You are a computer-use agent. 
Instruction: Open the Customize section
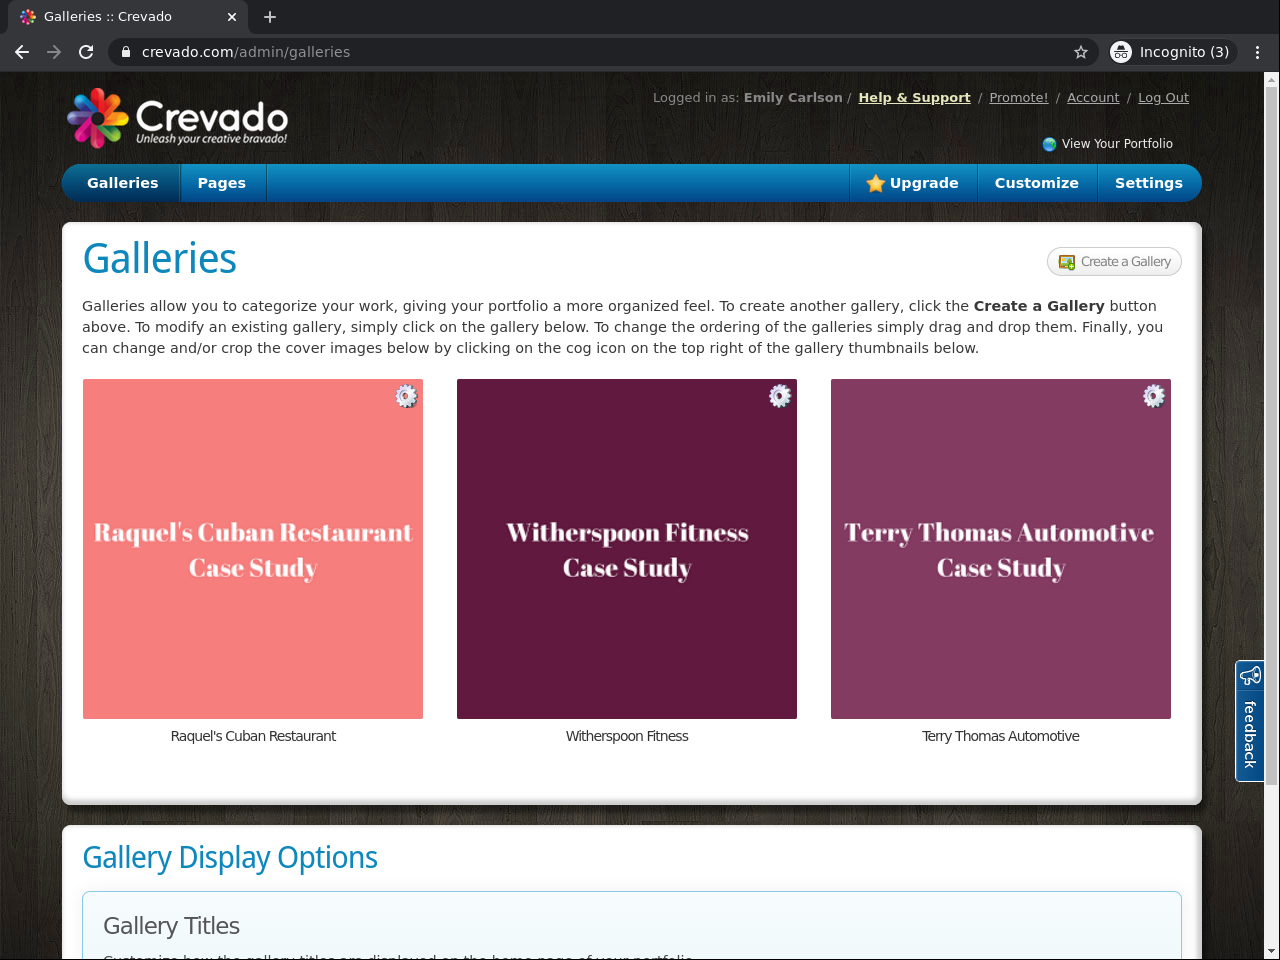coord(1037,183)
